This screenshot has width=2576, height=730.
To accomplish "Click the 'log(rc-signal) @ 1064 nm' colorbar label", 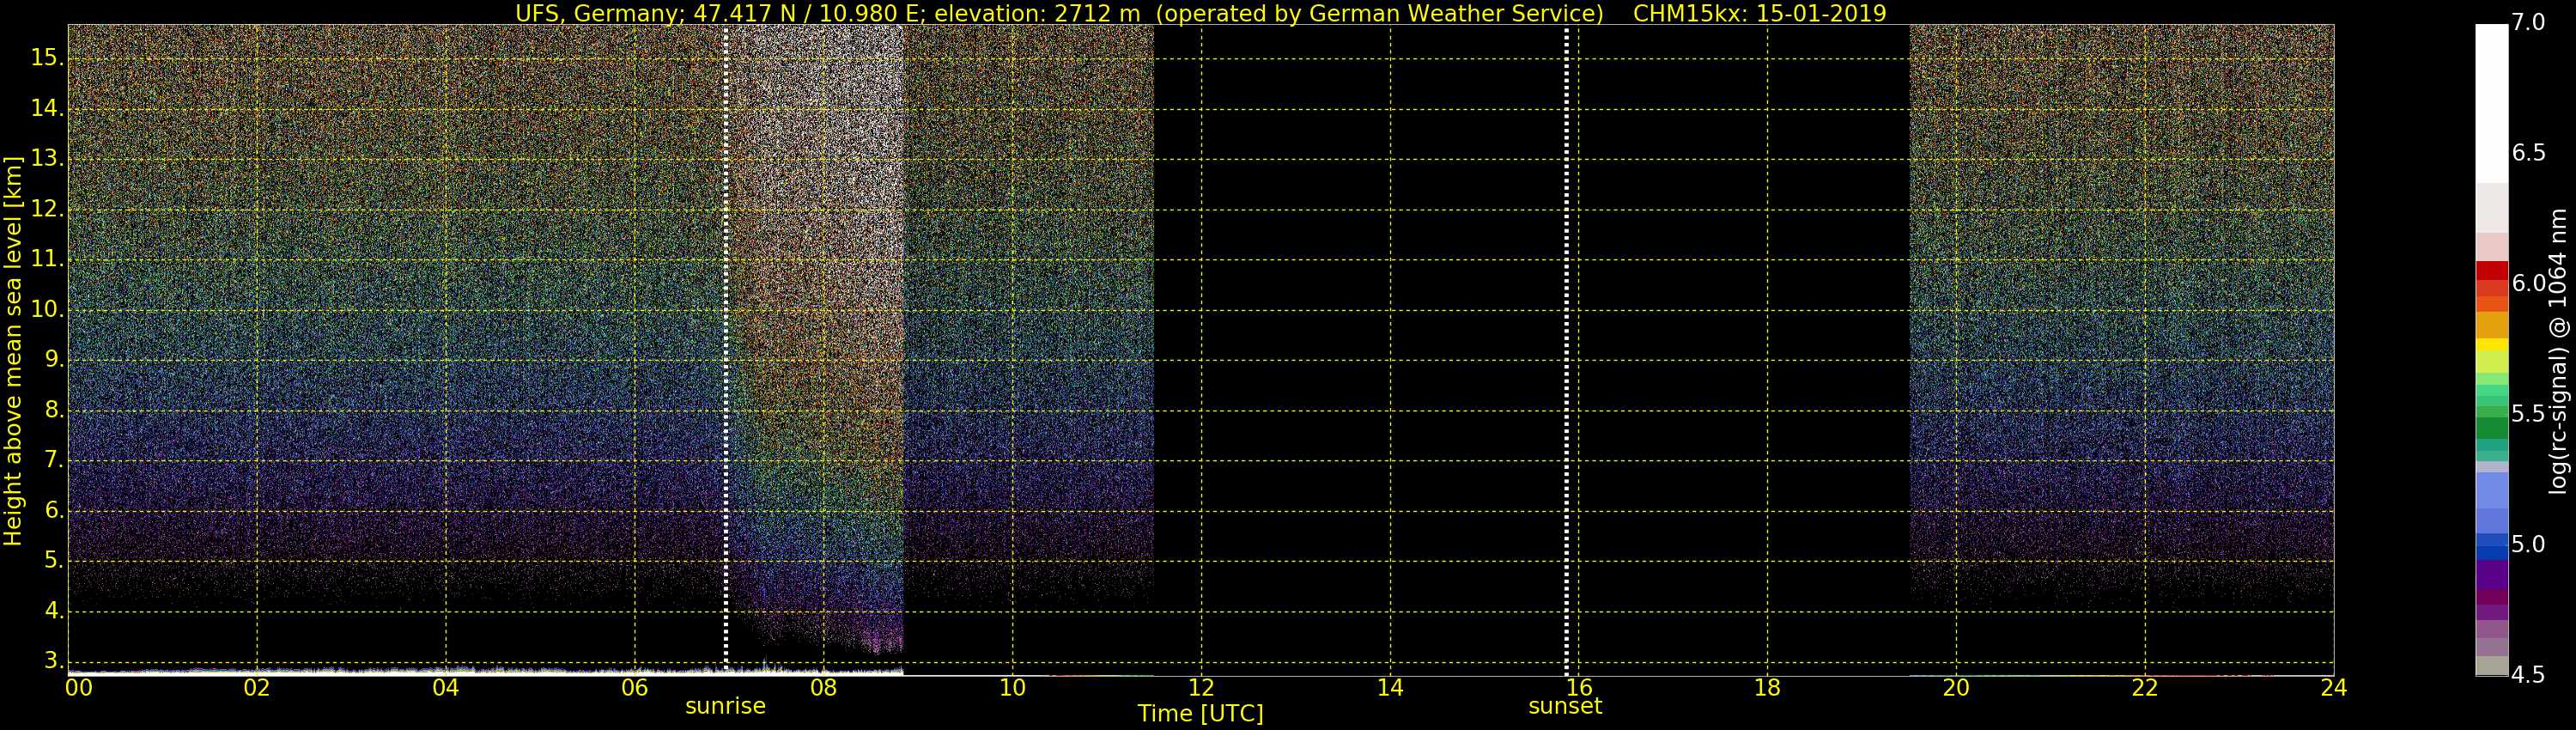I will point(2558,351).
